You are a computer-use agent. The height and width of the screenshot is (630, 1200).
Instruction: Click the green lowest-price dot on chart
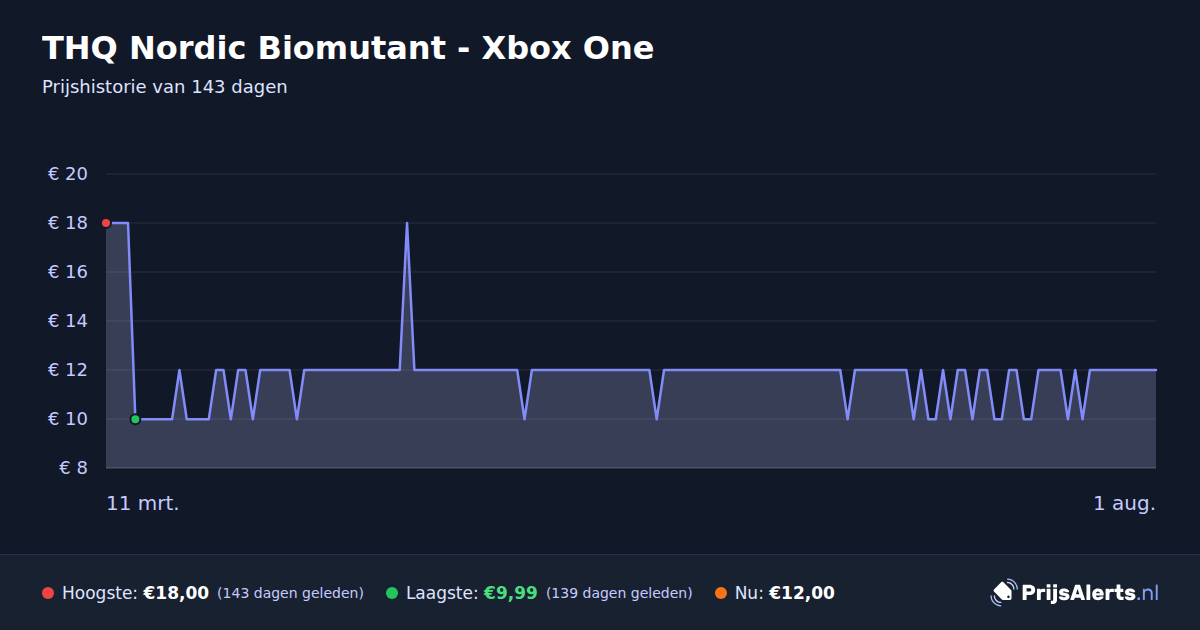pos(135,419)
